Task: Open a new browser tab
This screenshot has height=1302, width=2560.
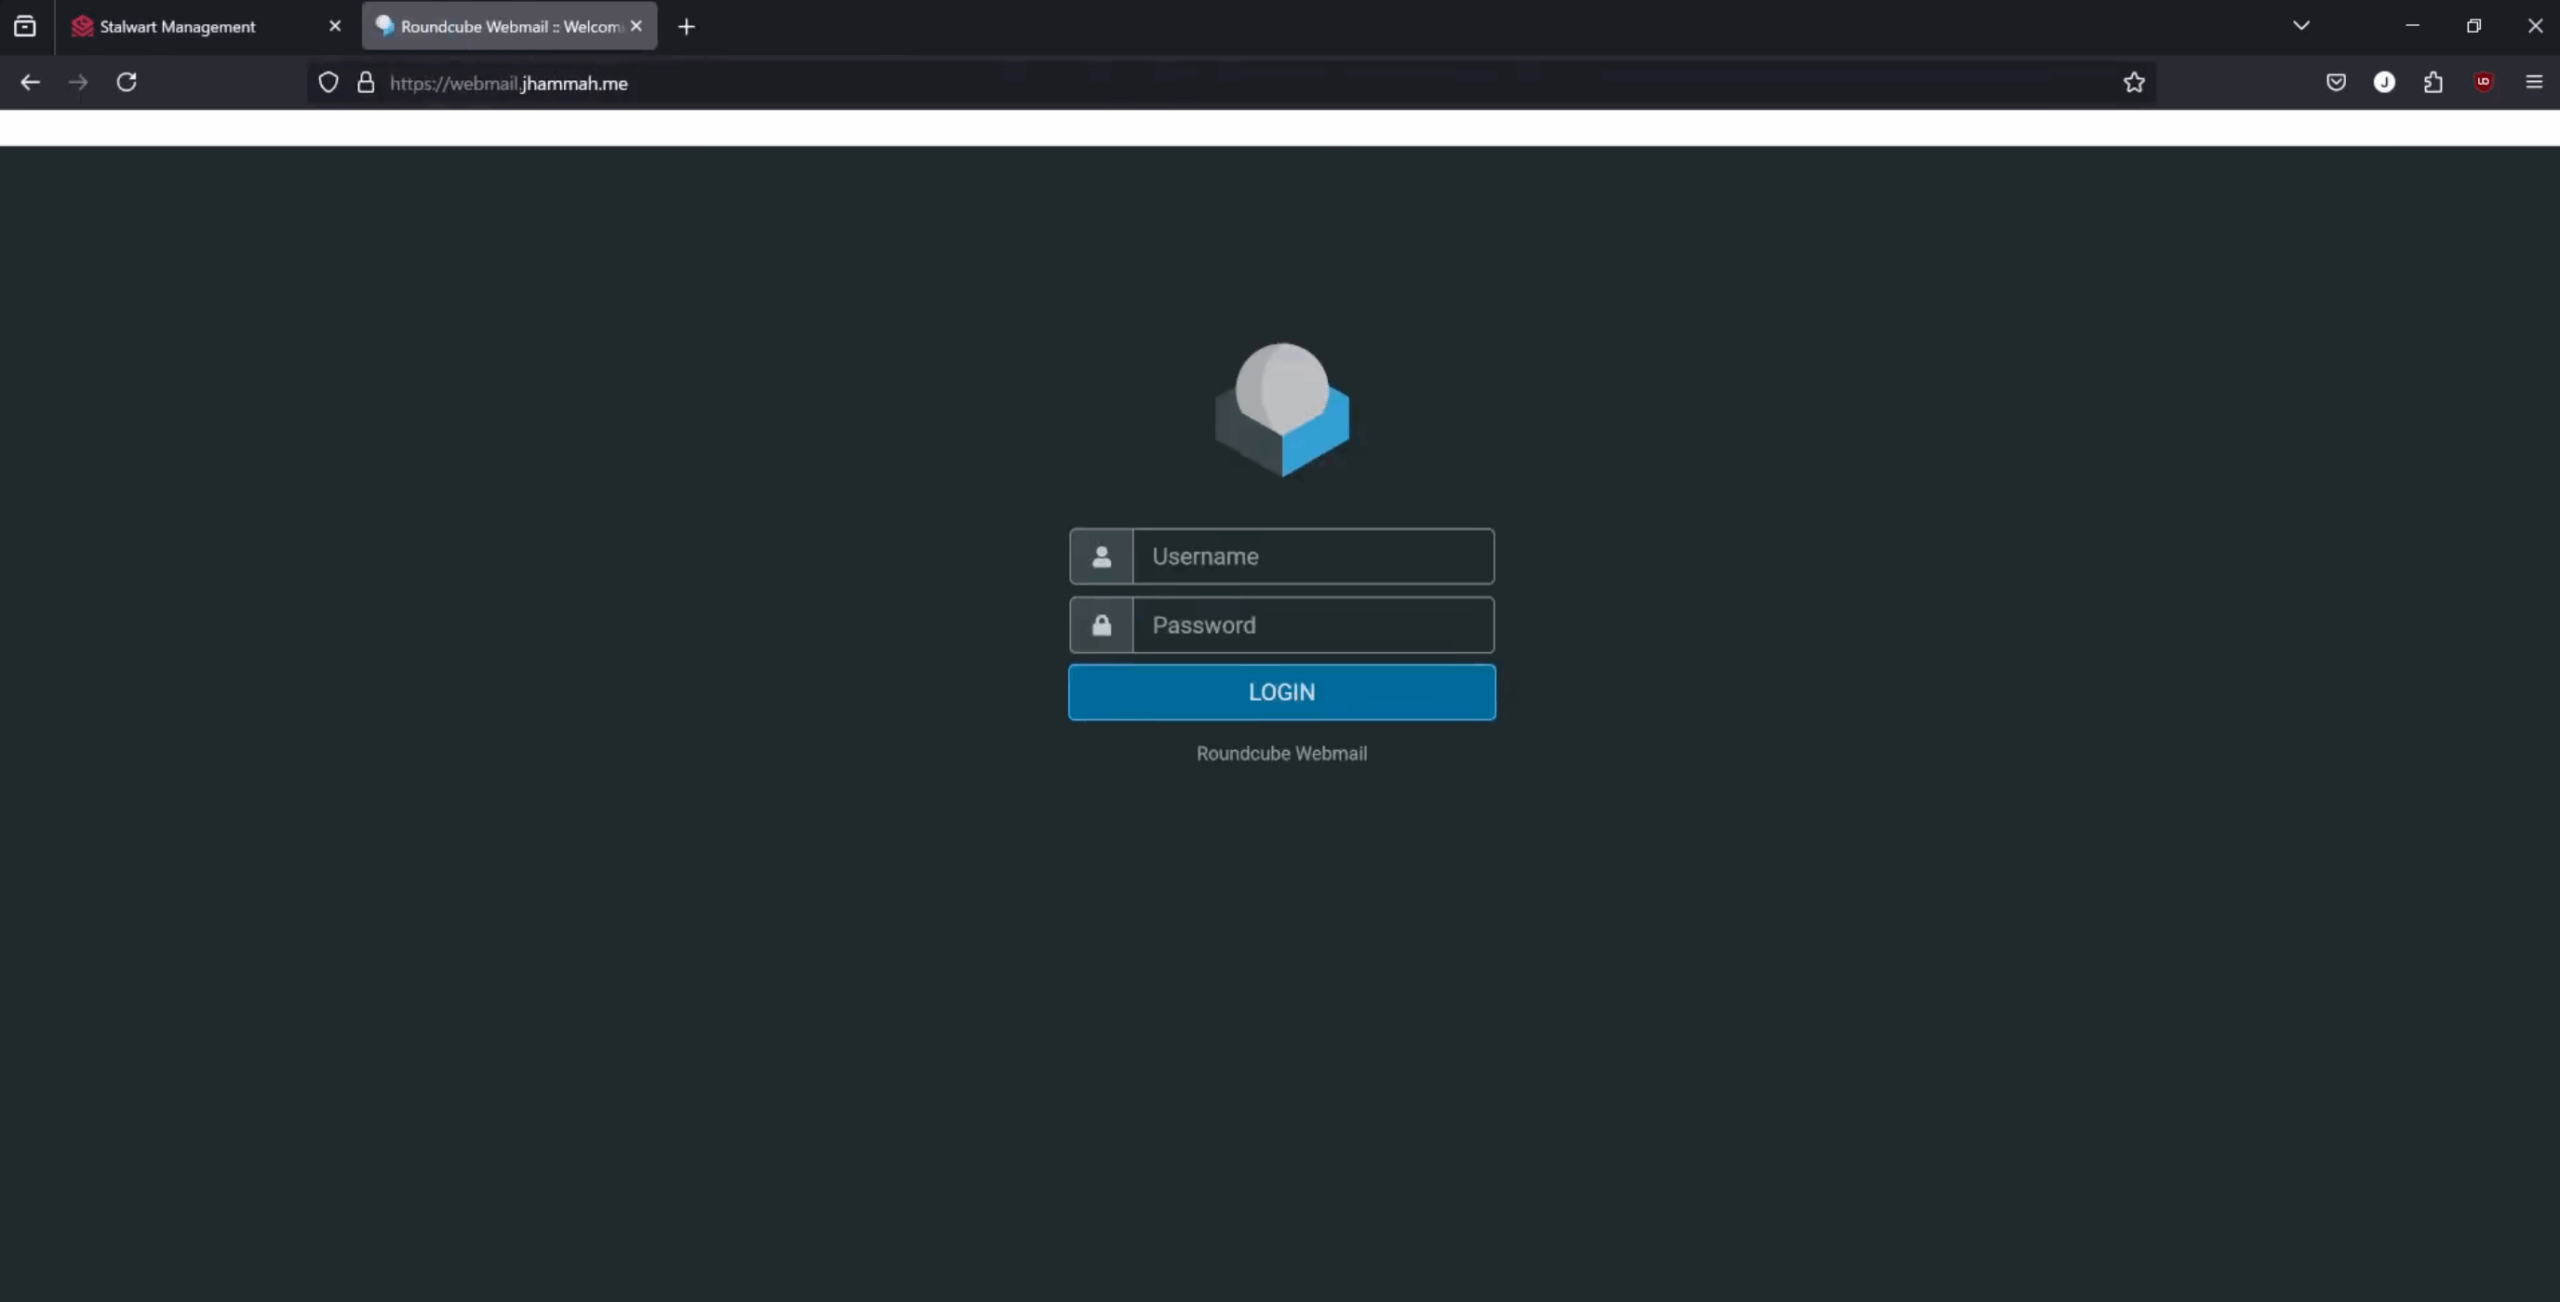Action: (686, 27)
